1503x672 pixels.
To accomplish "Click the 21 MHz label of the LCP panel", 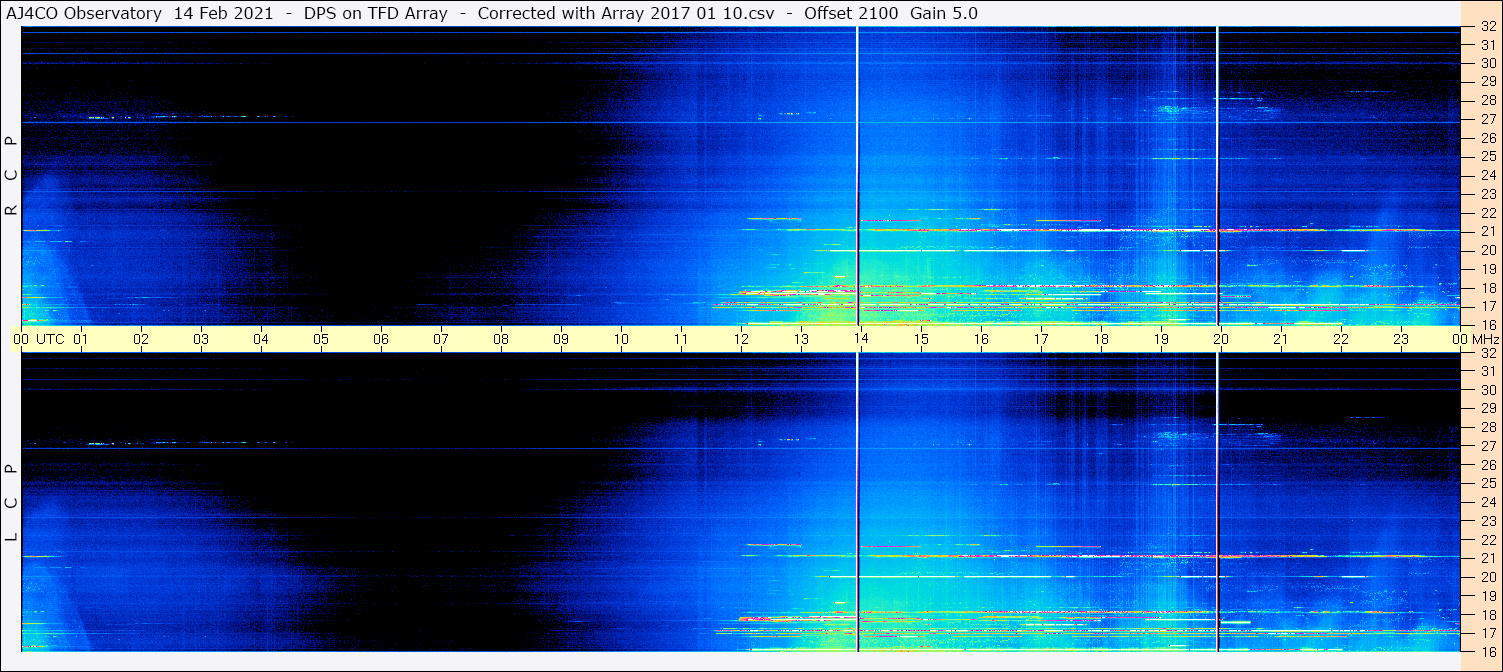I will coord(1488,558).
